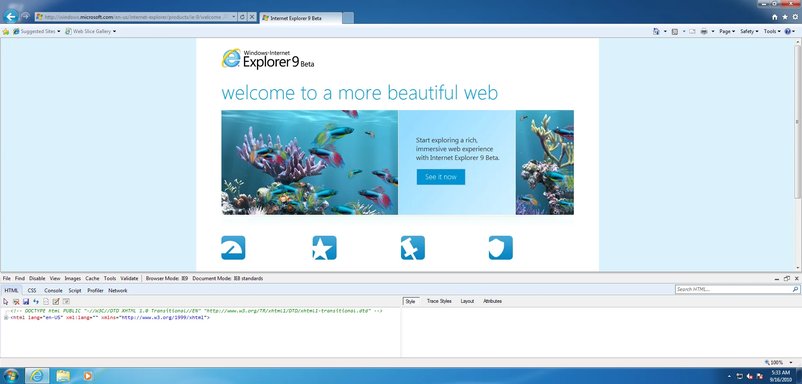Click the URL field in the address bar

click(x=133, y=17)
